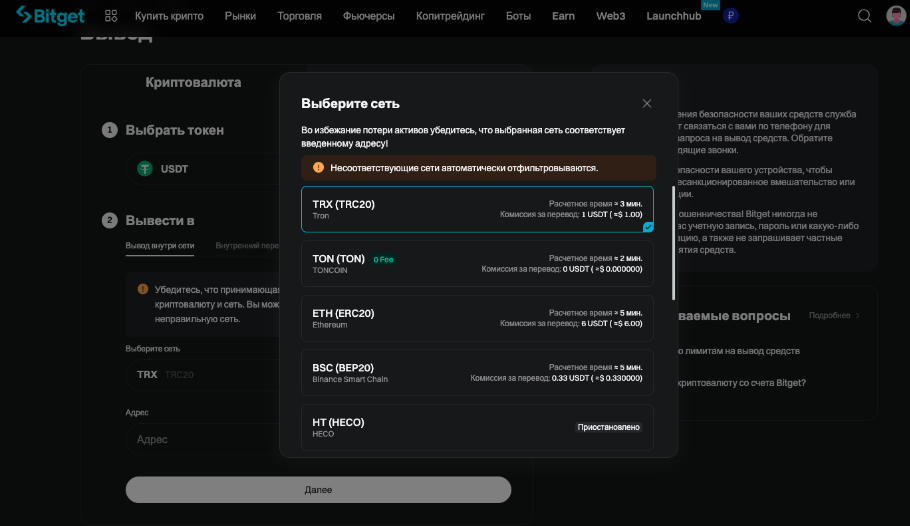The image size is (910, 526).
Task: Open the TRX TRC20 network dropdown
Action: point(203,374)
